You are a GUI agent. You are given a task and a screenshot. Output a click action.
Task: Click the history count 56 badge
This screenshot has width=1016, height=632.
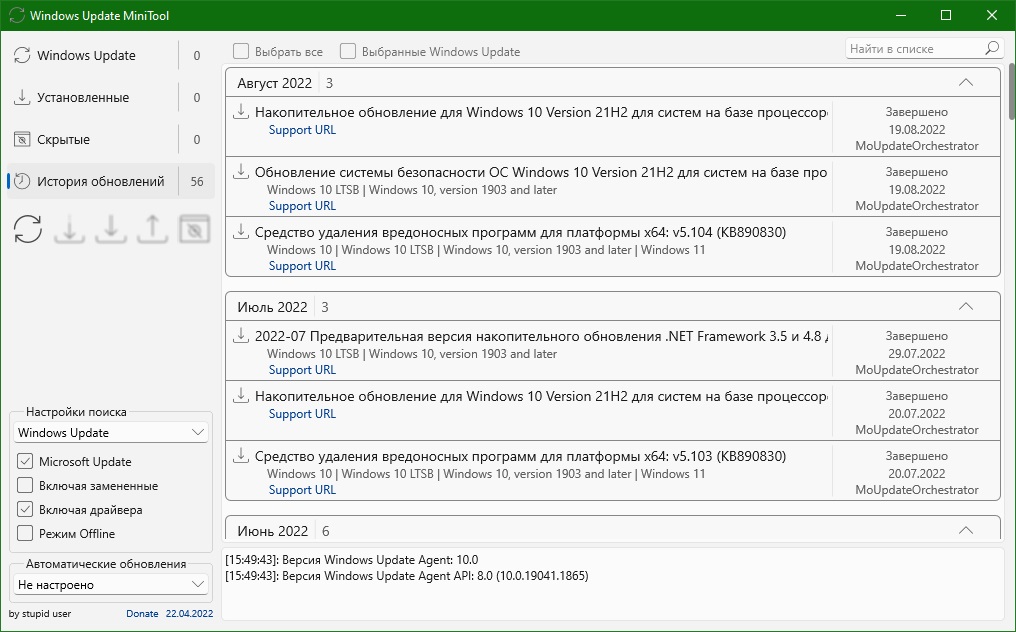197,181
